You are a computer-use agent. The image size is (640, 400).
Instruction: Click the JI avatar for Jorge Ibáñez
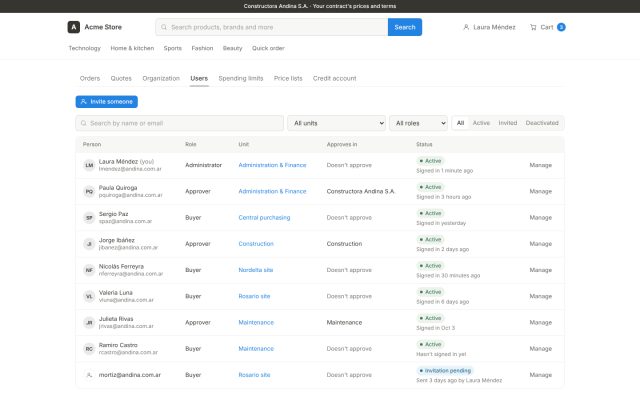click(x=89, y=244)
